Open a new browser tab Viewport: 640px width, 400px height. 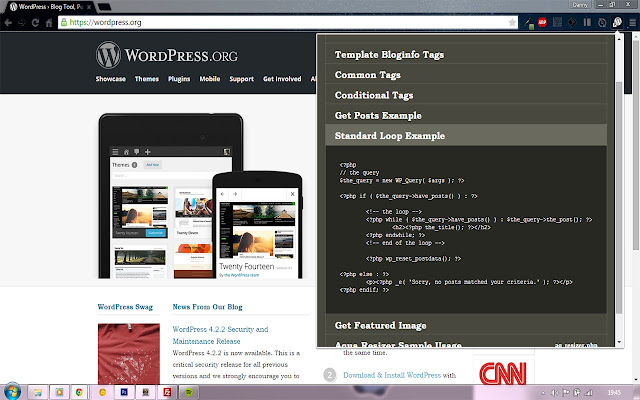tap(104, 7)
